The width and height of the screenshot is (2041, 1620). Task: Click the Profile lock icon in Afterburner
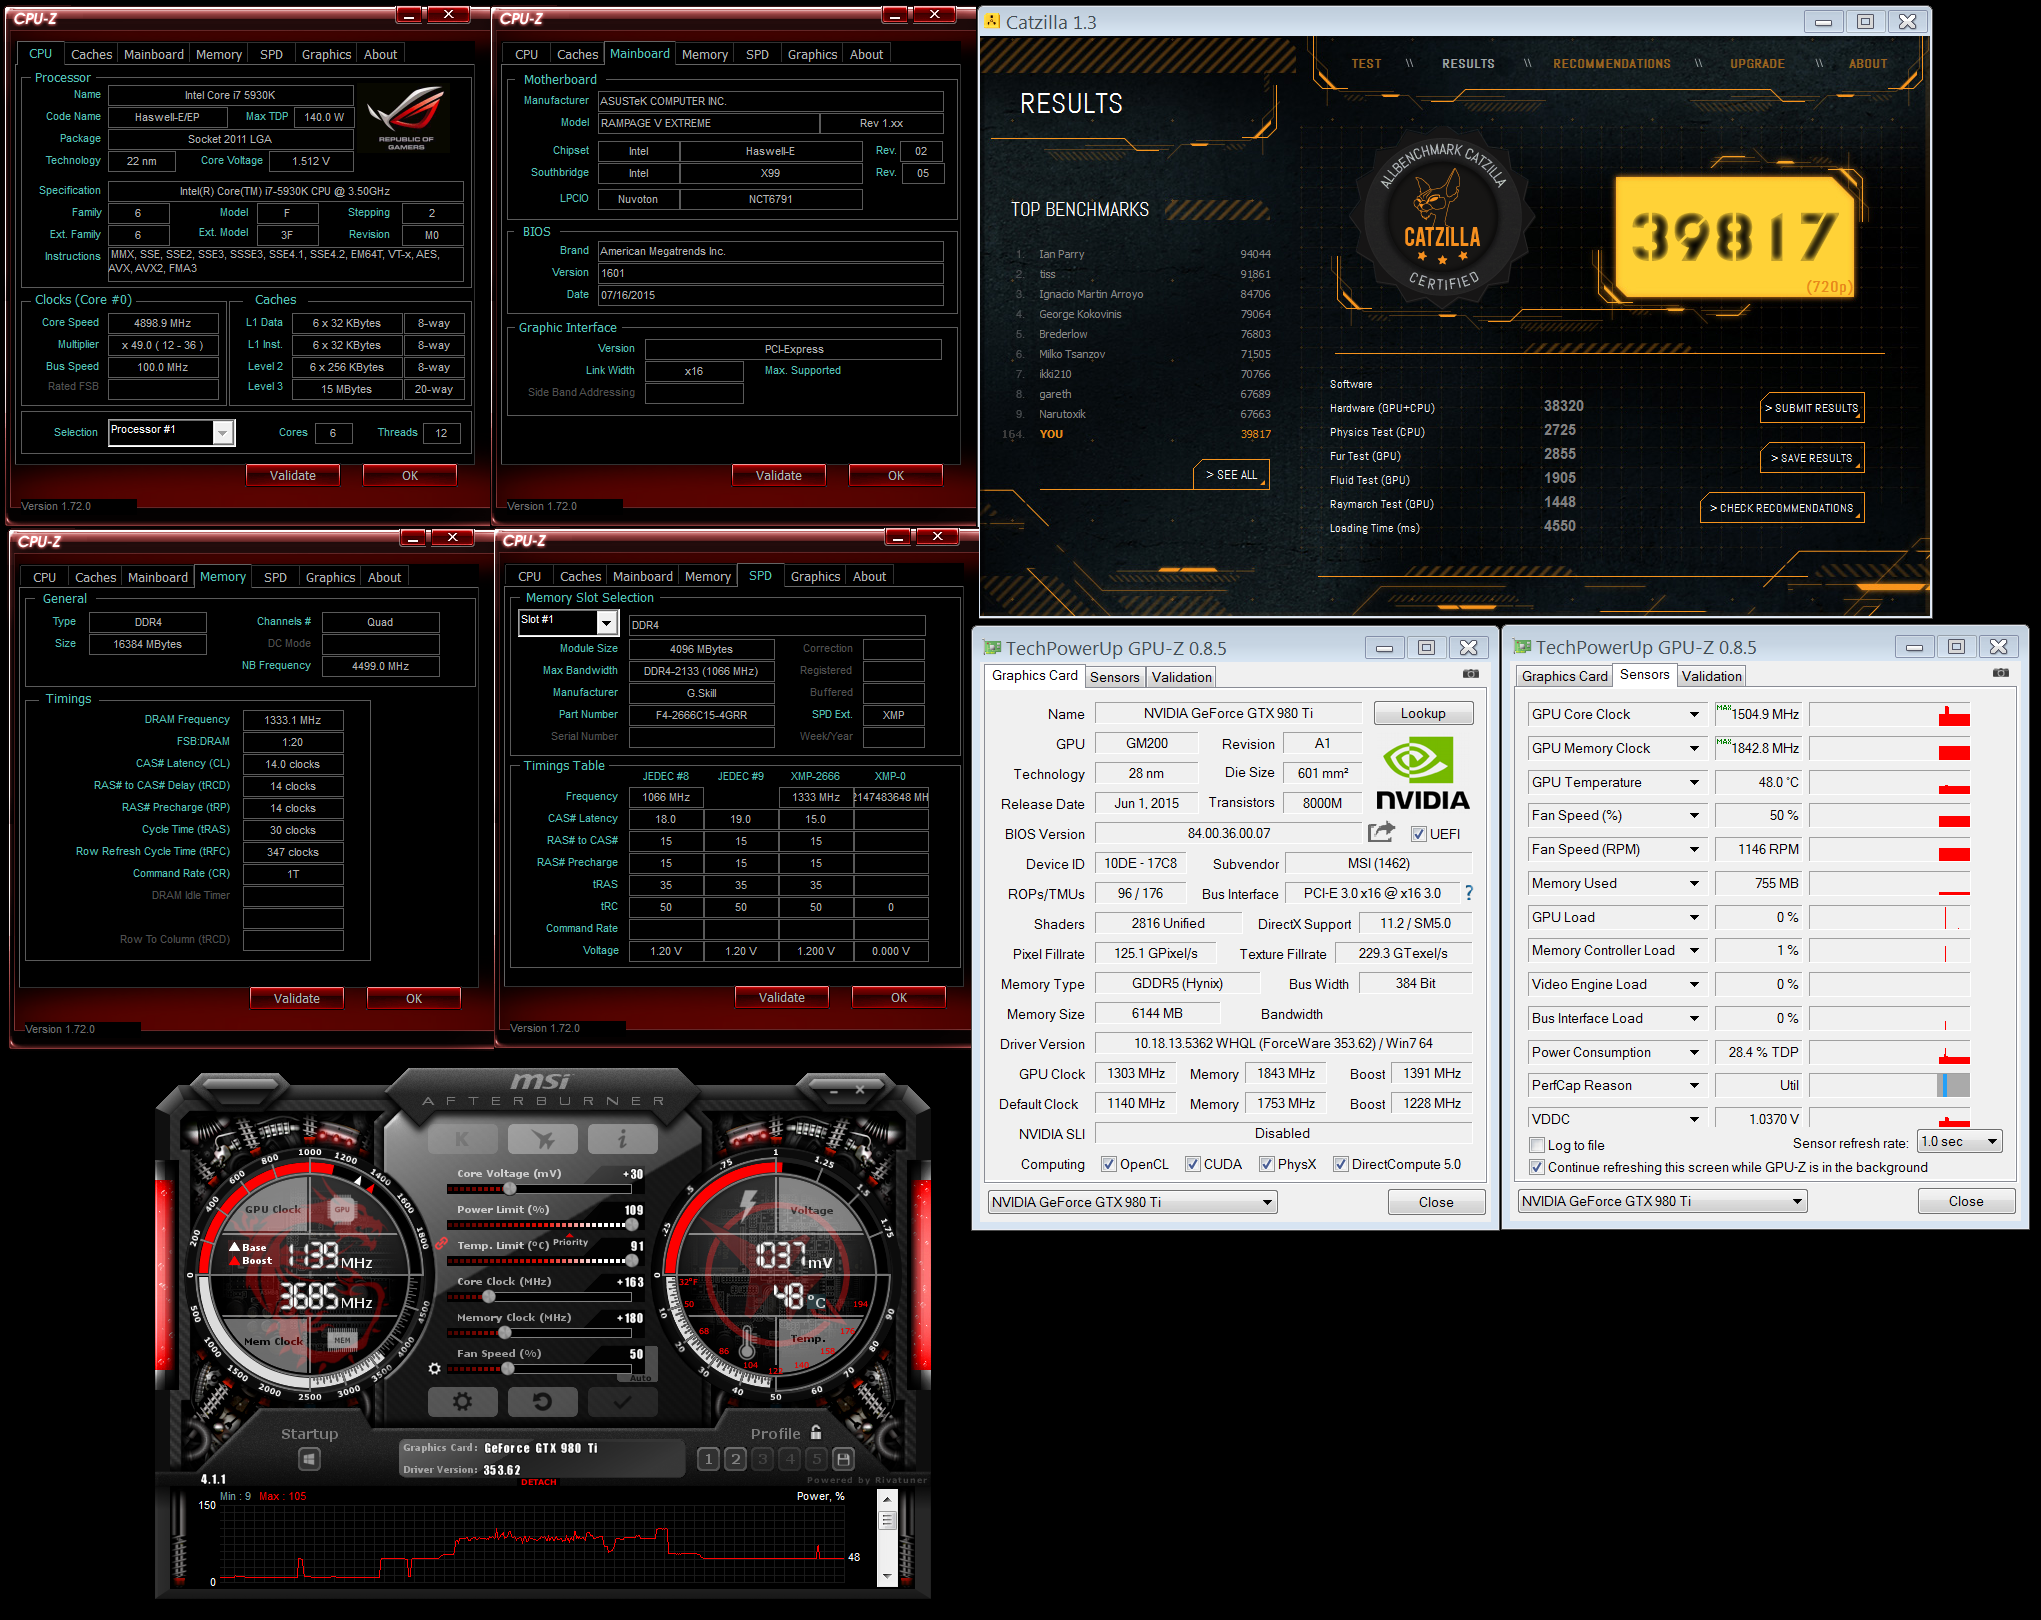coord(816,1433)
